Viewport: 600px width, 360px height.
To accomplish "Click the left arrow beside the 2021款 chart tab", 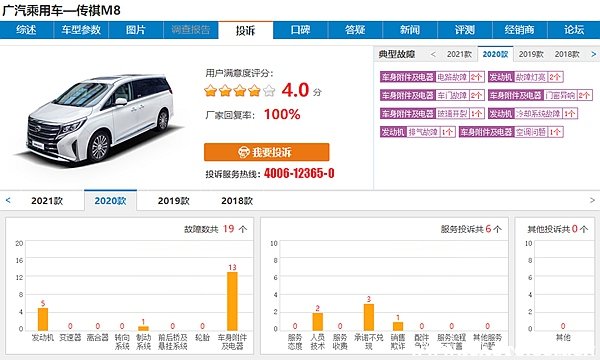I will coord(8,200).
